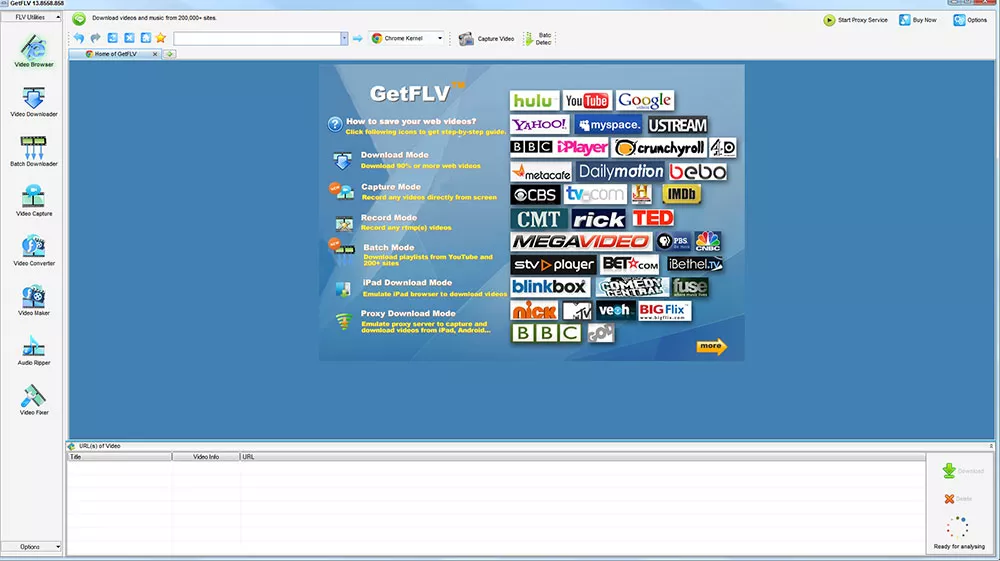Open the Video Browser tool
The image size is (1000, 561).
33,51
